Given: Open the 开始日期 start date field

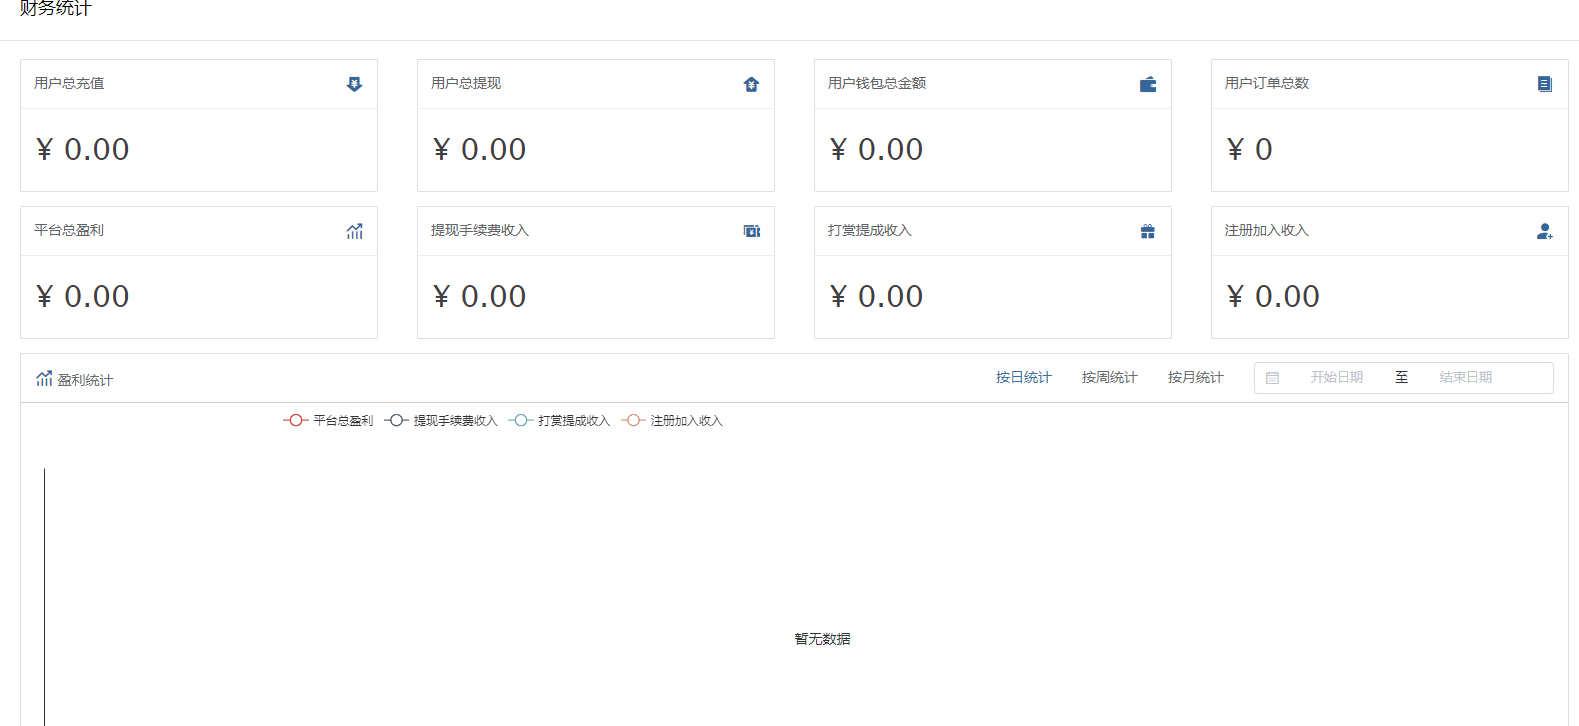Looking at the screenshot, I should click(x=1336, y=378).
